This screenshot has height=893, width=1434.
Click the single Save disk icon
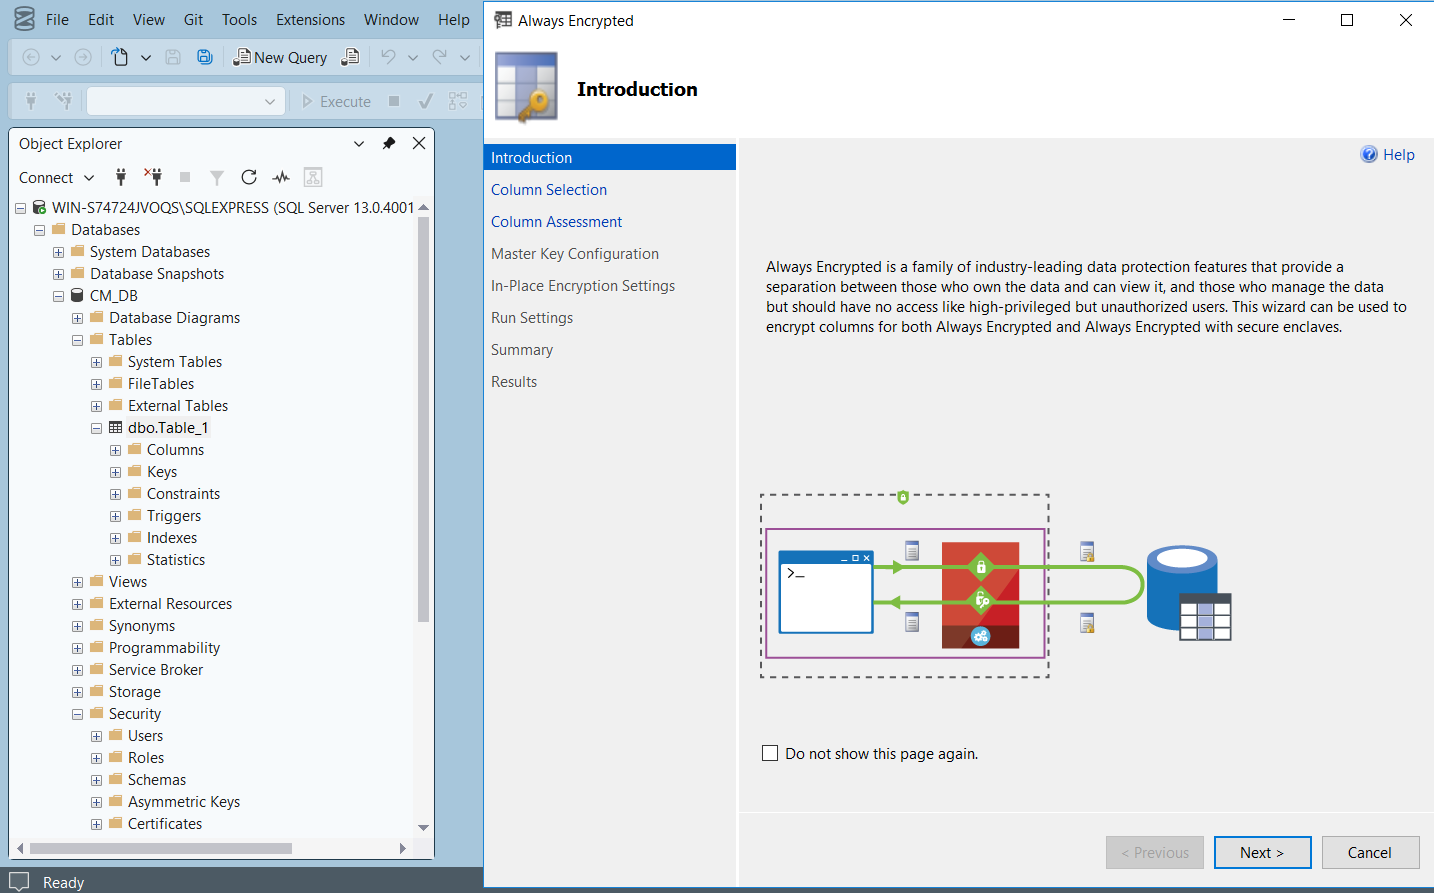(173, 57)
